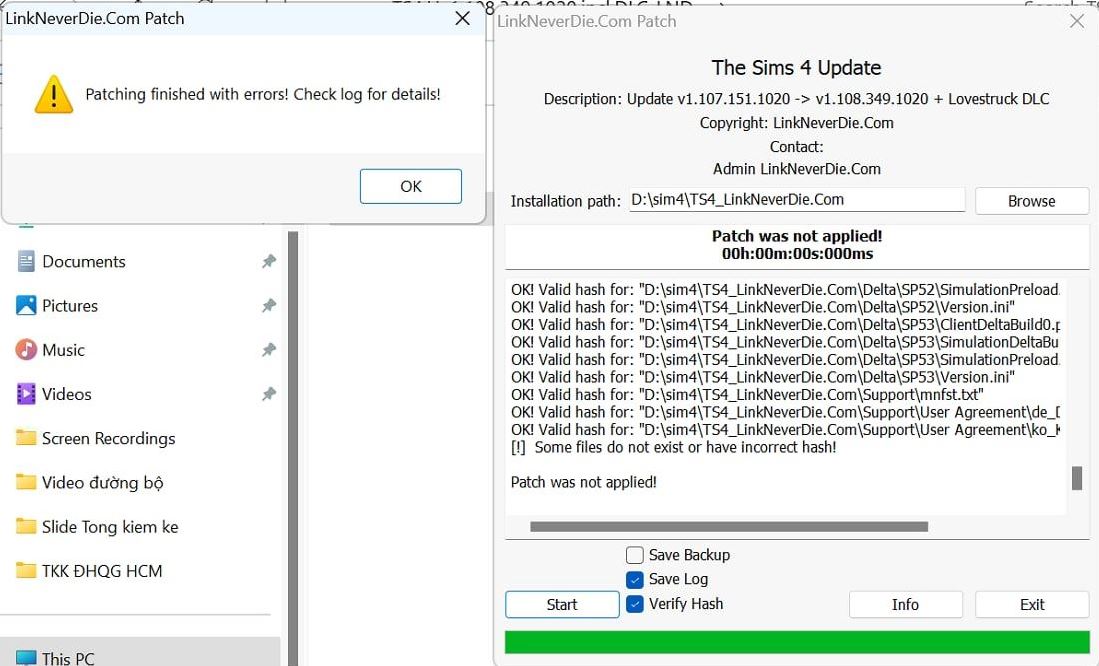Open the patcher Info dialog
The width and height of the screenshot is (1099, 666).
(x=905, y=604)
